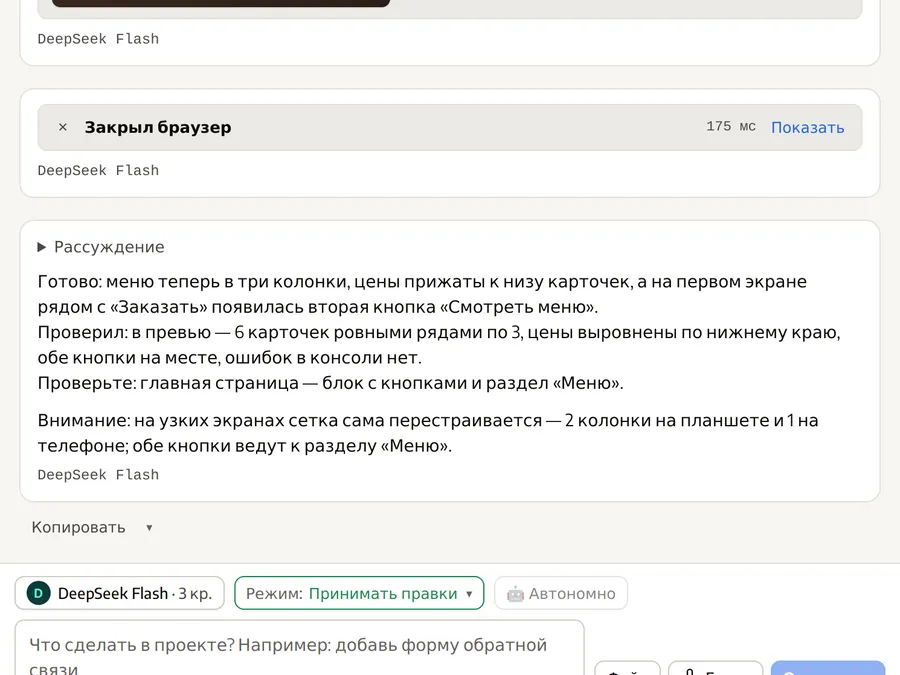This screenshot has height=675, width=900.
Task: Expand the 'Рассуждение' disclosure section
Action: coord(100,247)
